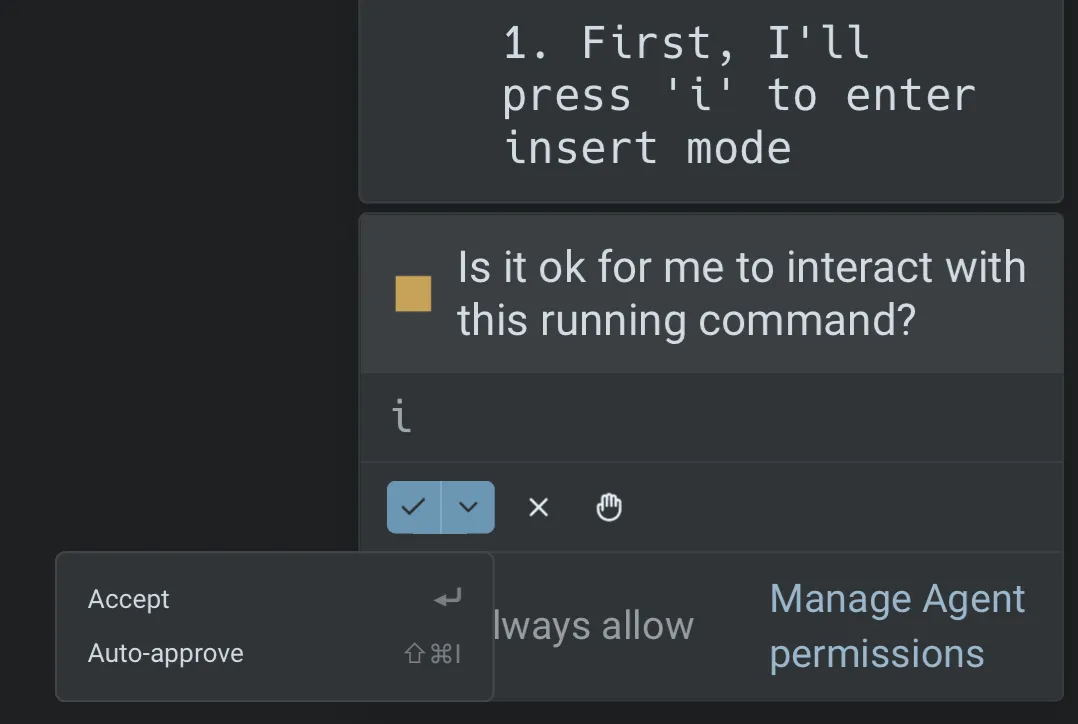The height and width of the screenshot is (724, 1078).
Task: Choose Accept from the popup menu
Action: tap(128, 598)
